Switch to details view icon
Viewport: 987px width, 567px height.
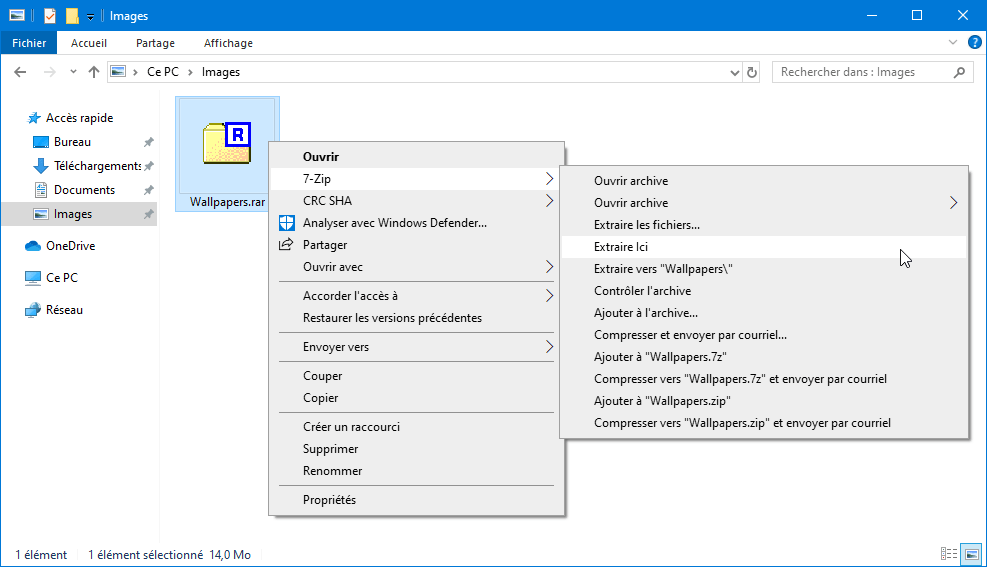[949, 554]
